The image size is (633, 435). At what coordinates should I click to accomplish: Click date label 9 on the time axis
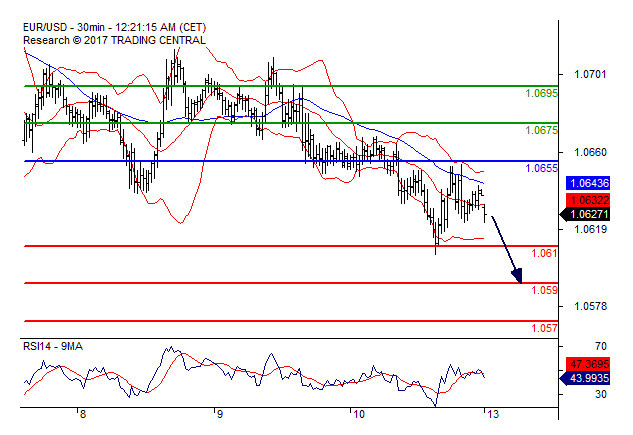point(220,414)
